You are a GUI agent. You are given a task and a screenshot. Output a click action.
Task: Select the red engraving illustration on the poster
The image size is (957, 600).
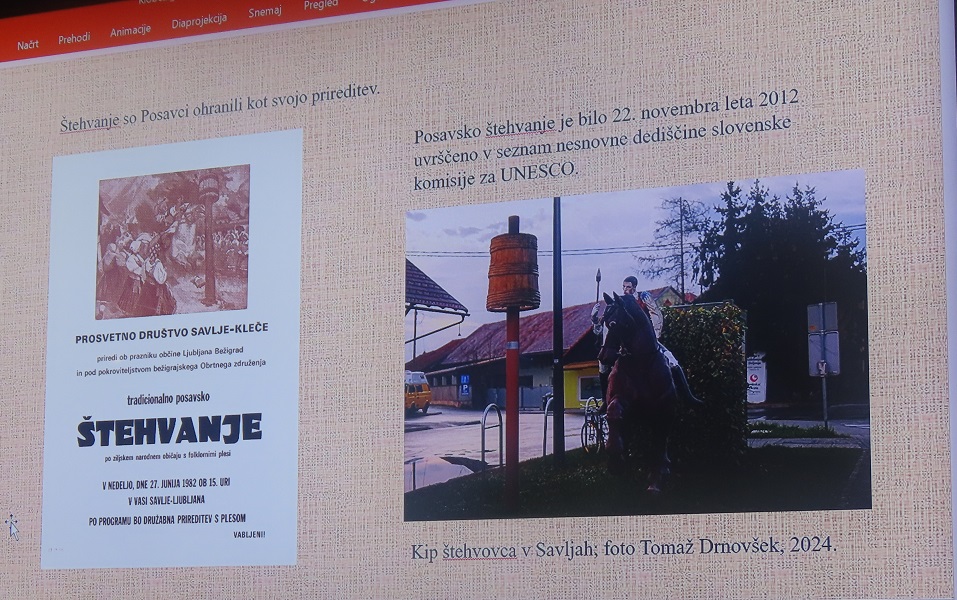[173, 241]
